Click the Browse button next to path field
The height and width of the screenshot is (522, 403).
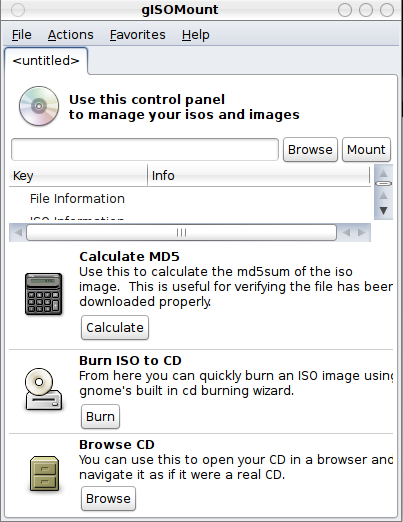310,150
